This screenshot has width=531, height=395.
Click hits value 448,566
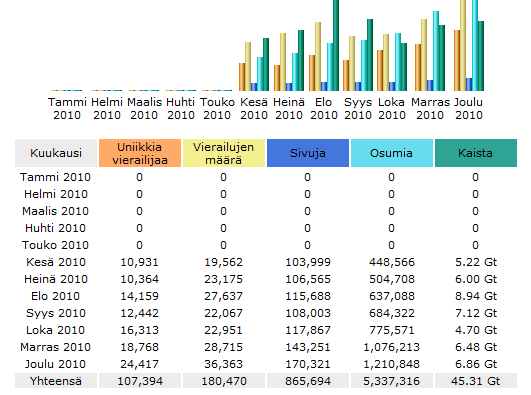391,262
